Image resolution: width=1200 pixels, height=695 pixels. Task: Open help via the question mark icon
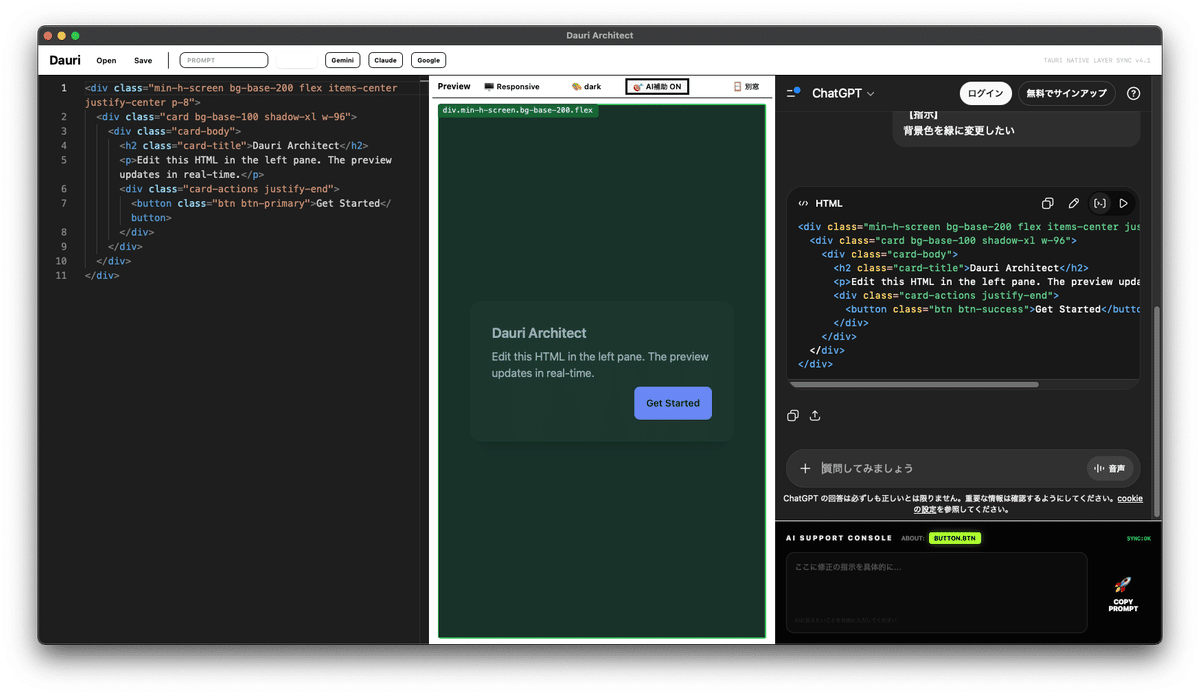point(1133,93)
